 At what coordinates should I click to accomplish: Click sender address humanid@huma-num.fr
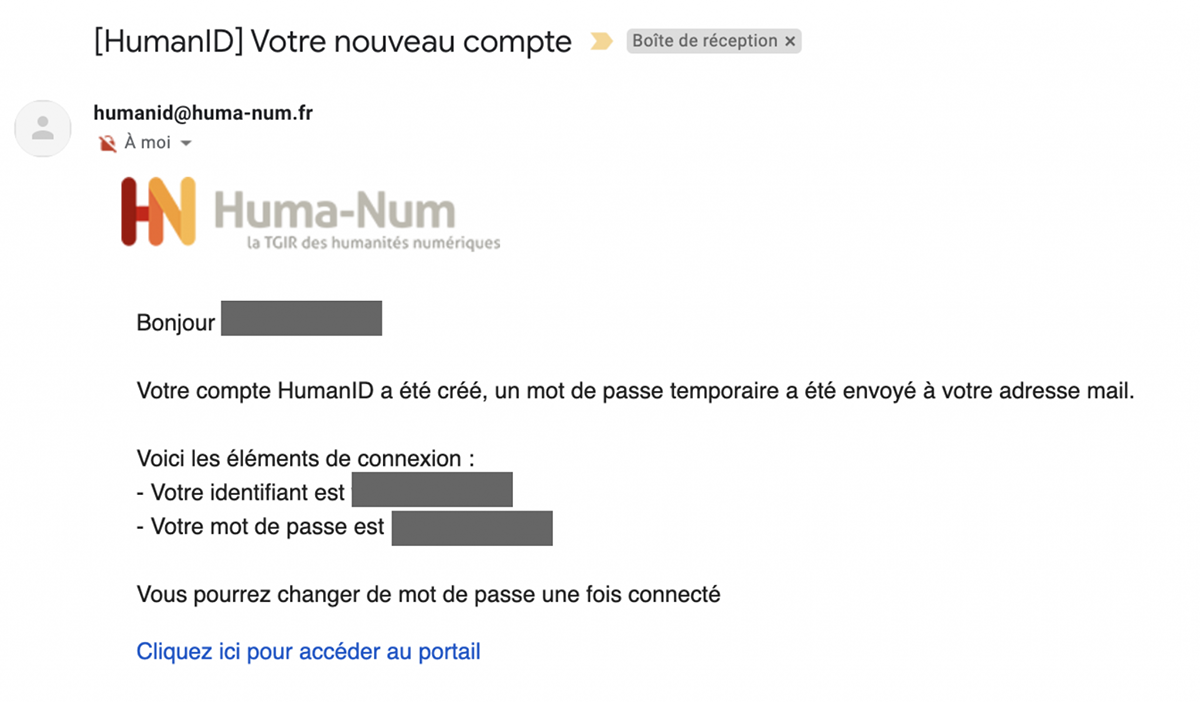203,113
